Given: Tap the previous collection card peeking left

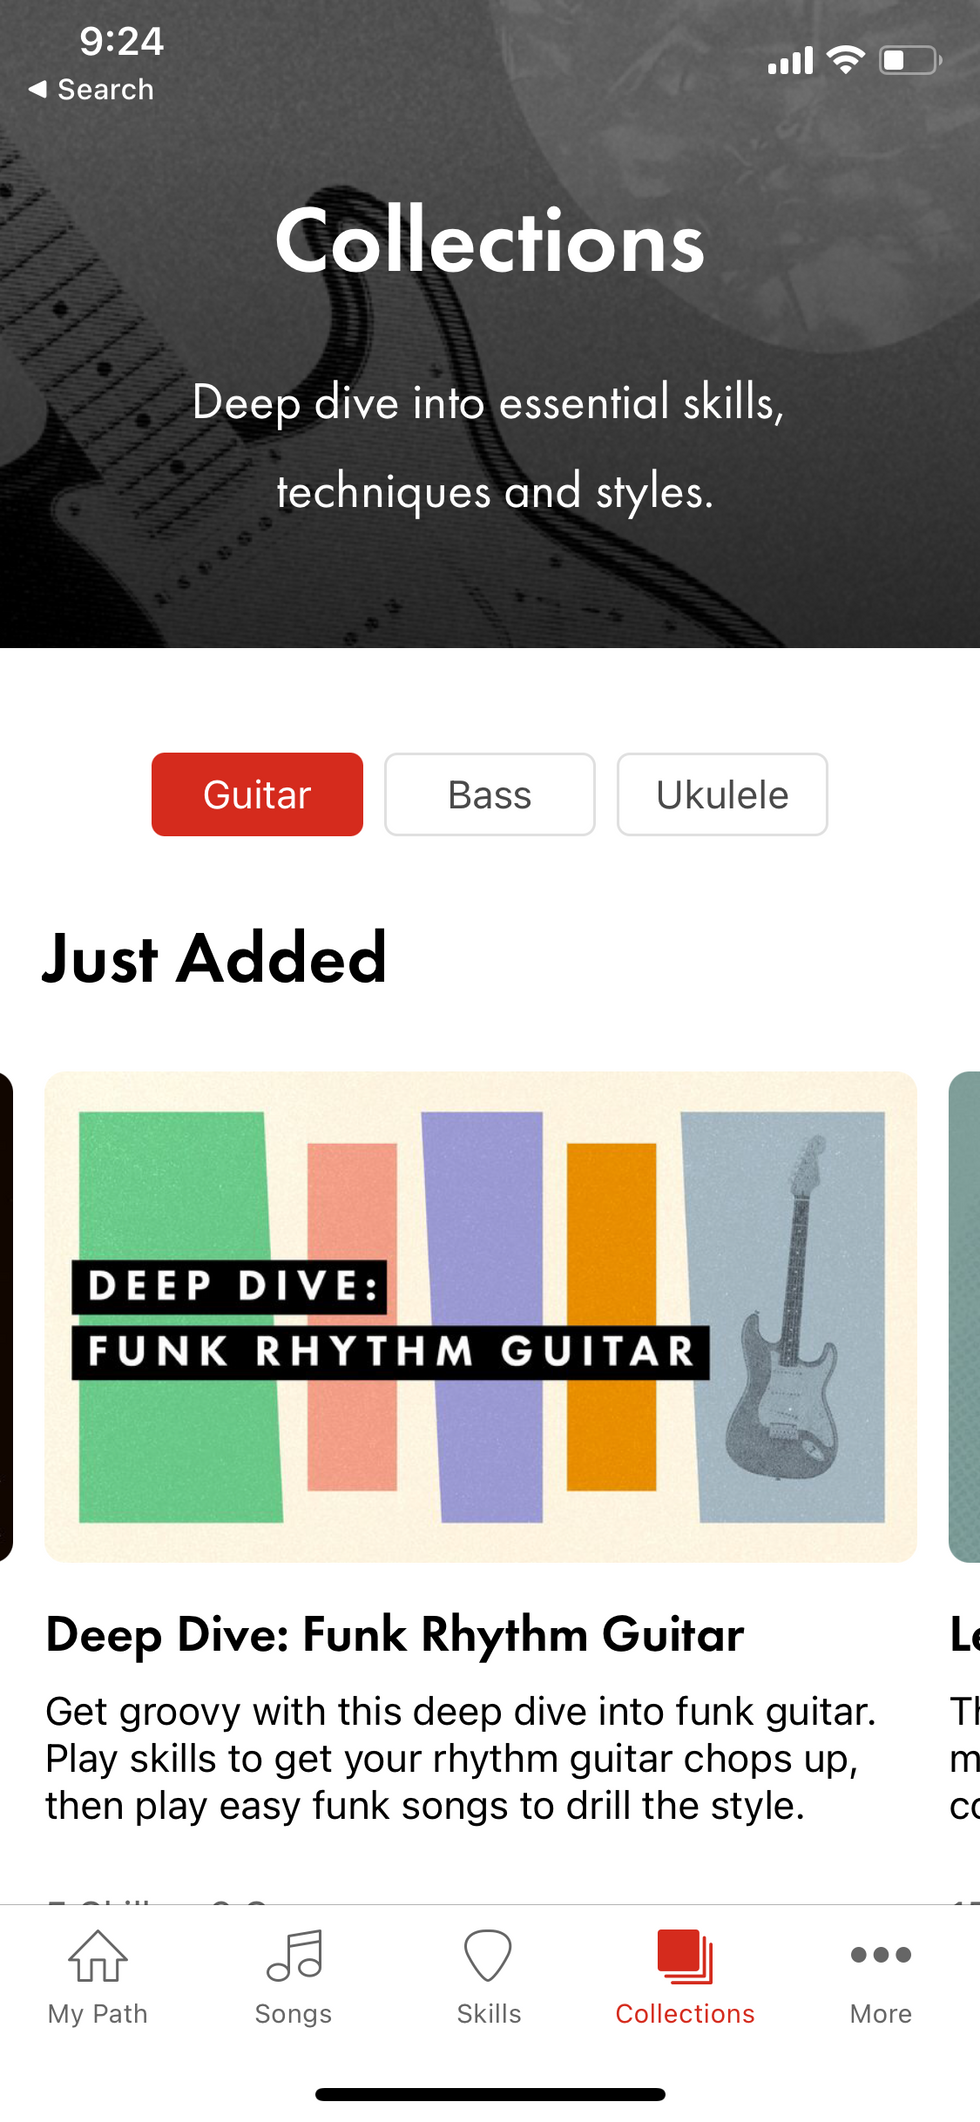Looking at the screenshot, I should coord(6,1317).
